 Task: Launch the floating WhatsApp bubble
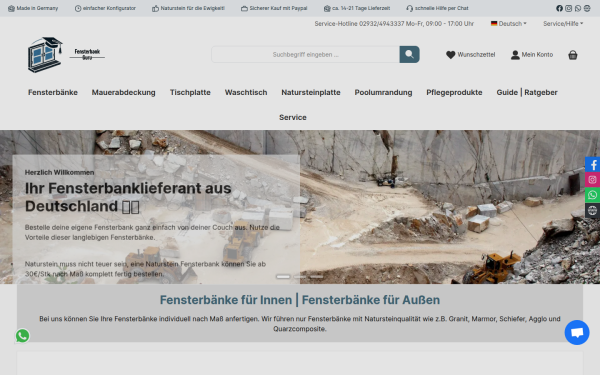(x=23, y=336)
